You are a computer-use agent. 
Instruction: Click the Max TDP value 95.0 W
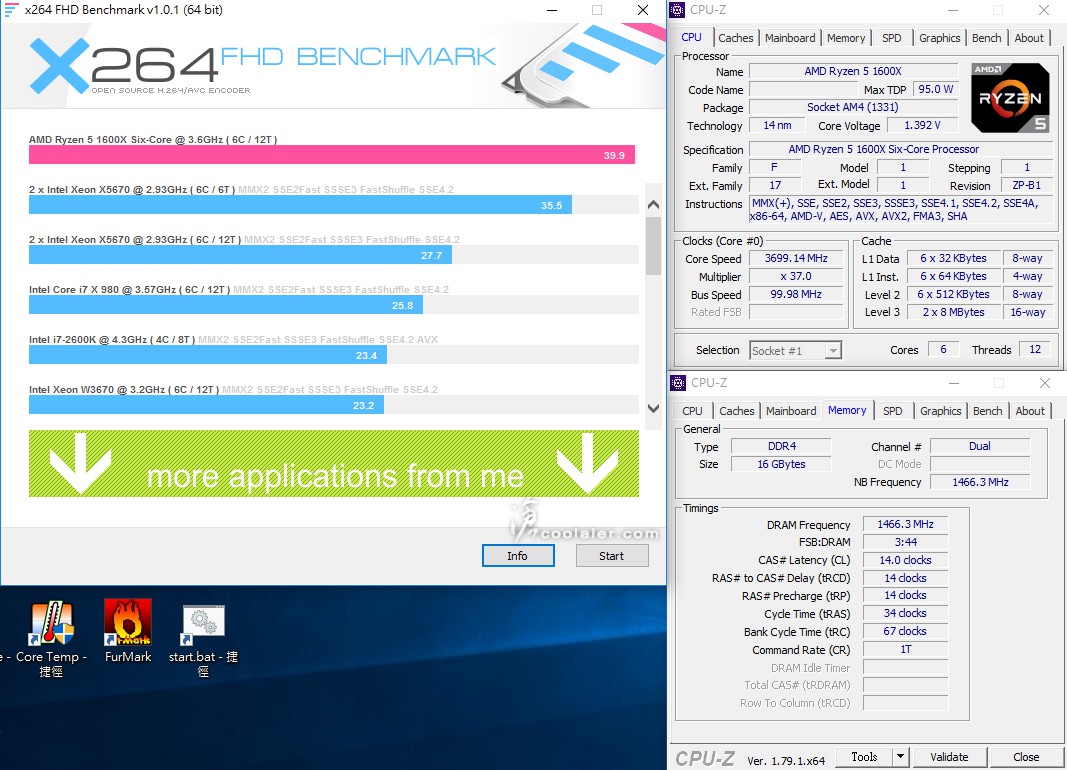pyautogui.click(x=936, y=89)
